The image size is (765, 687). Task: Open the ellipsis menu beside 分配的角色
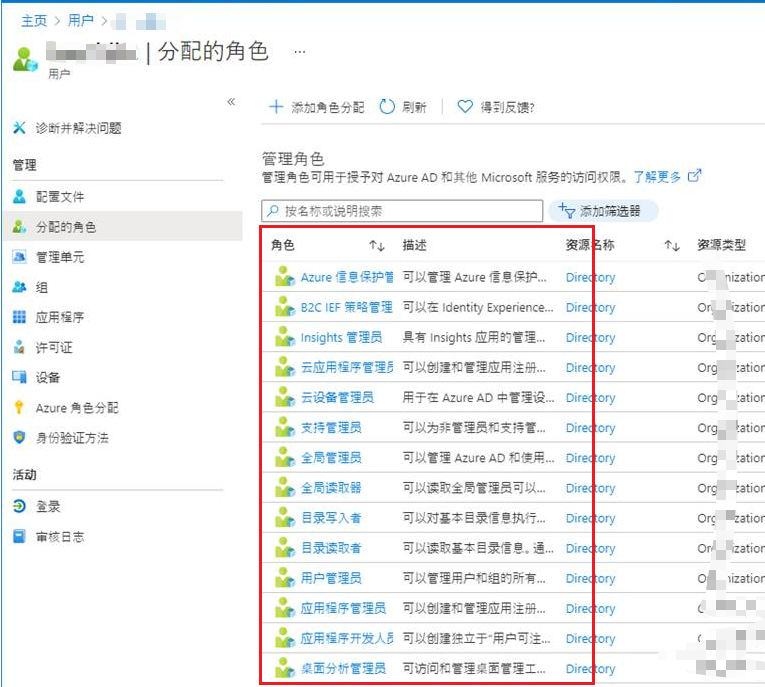point(300,52)
